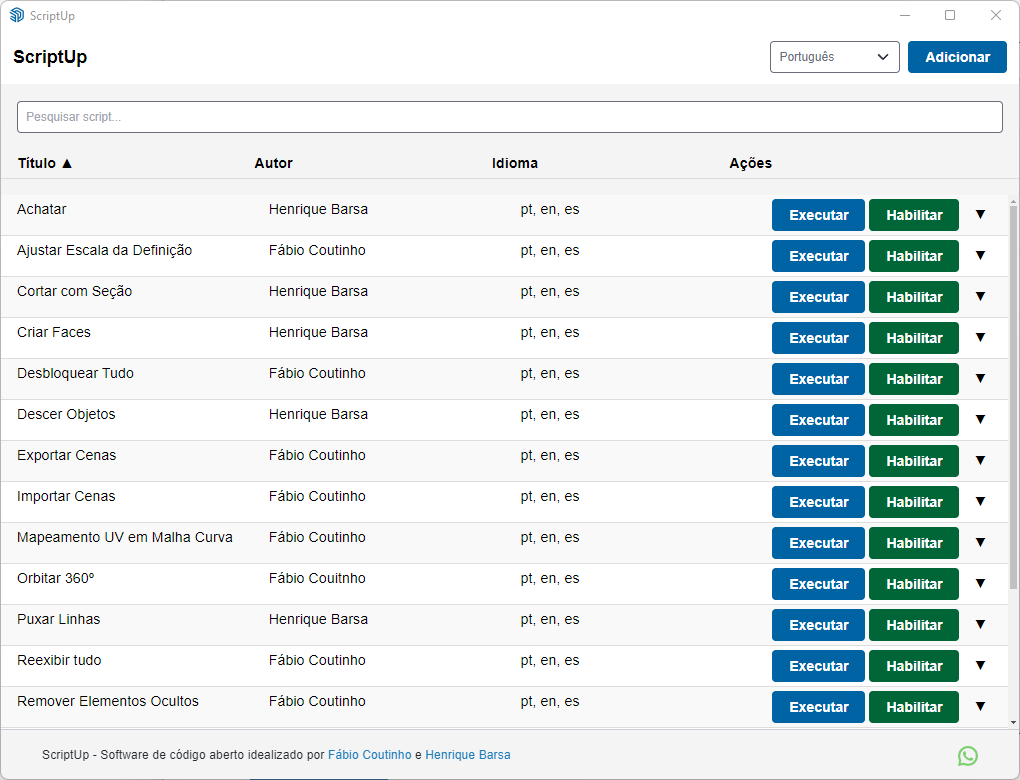Execute the Desbloquear Tudo script
Image resolution: width=1020 pixels, height=780 pixels.
(x=818, y=379)
